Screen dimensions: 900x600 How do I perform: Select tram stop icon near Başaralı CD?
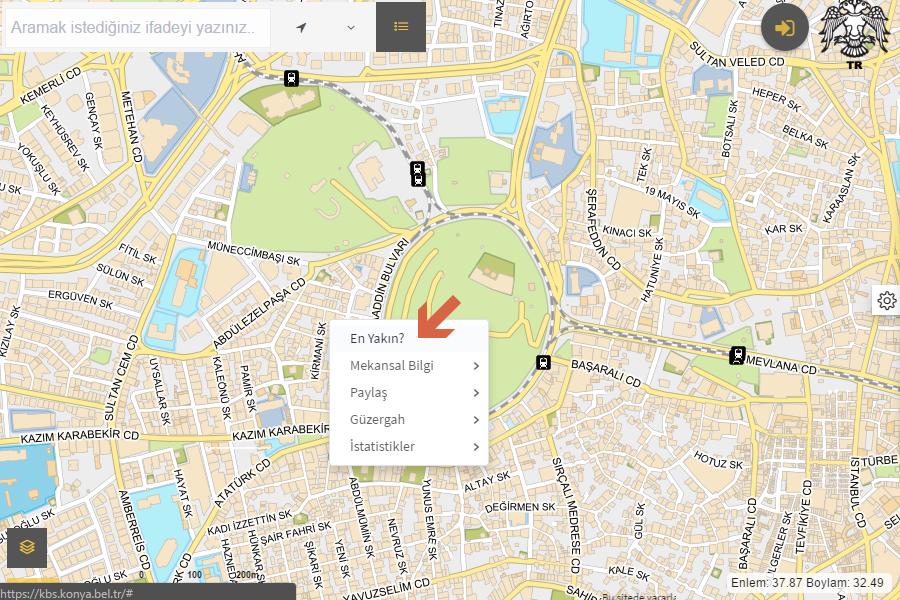pyautogui.click(x=544, y=362)
